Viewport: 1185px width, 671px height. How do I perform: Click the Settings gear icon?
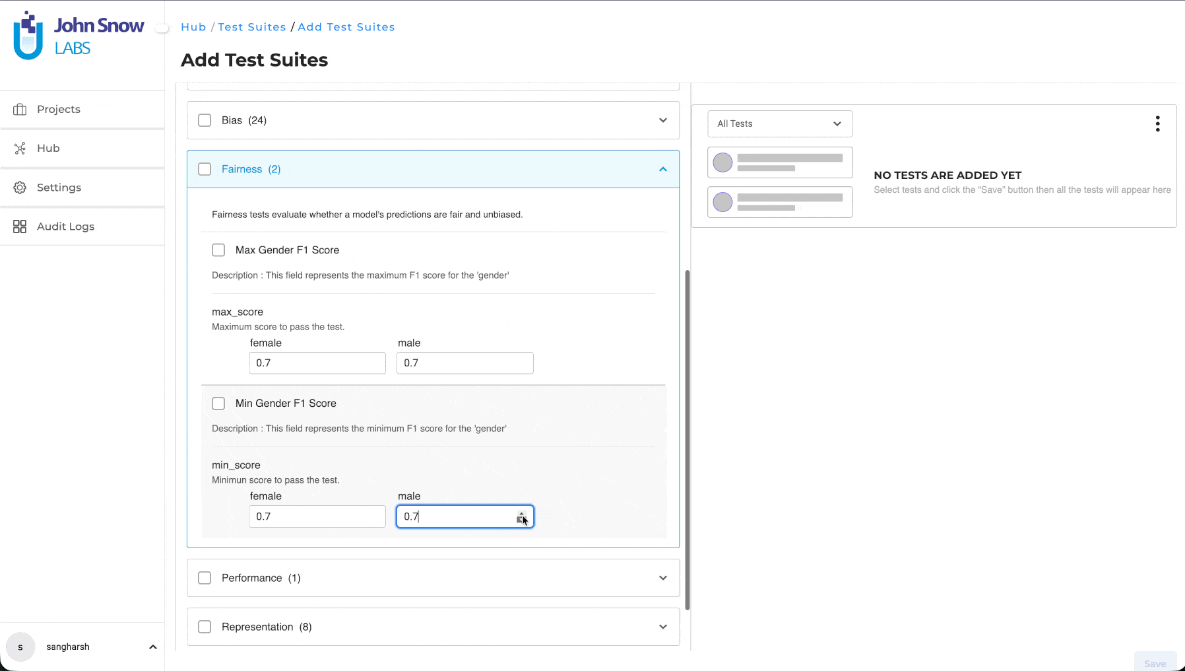[x=20, y=187]
